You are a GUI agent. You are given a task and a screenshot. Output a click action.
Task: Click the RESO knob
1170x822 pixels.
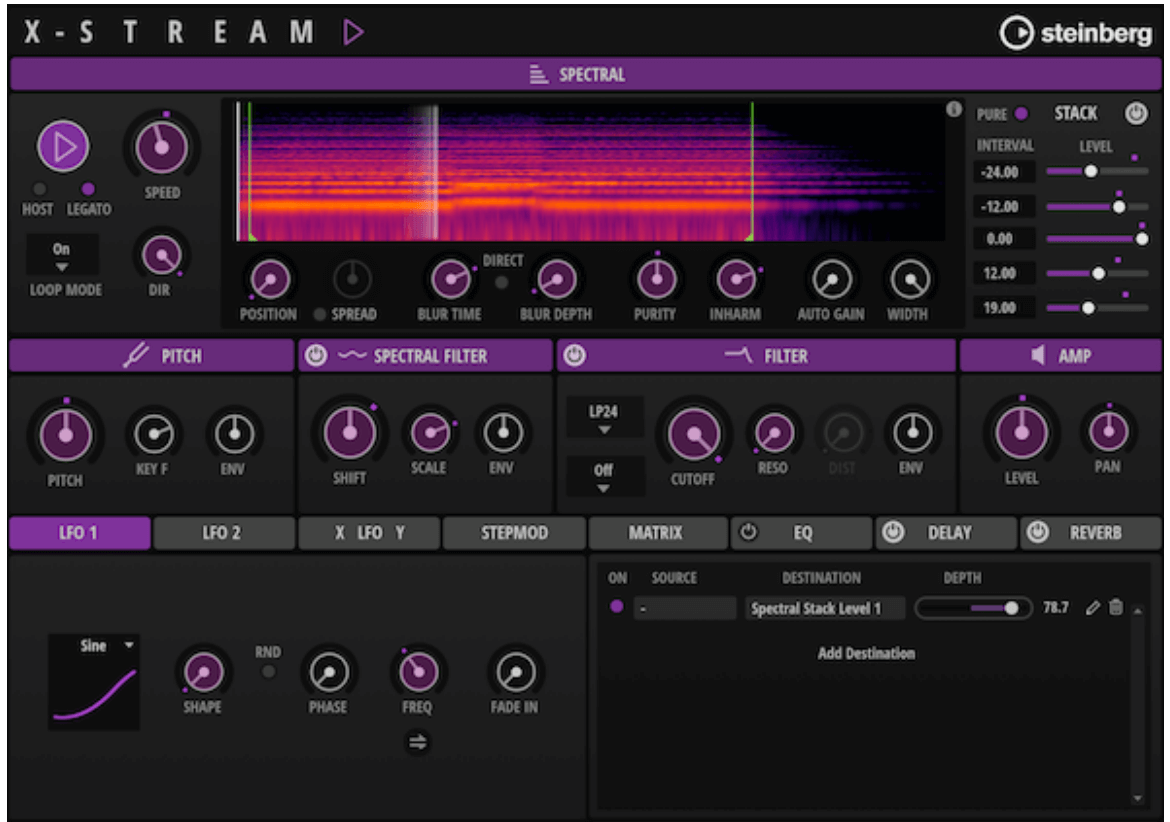[774, 432]
